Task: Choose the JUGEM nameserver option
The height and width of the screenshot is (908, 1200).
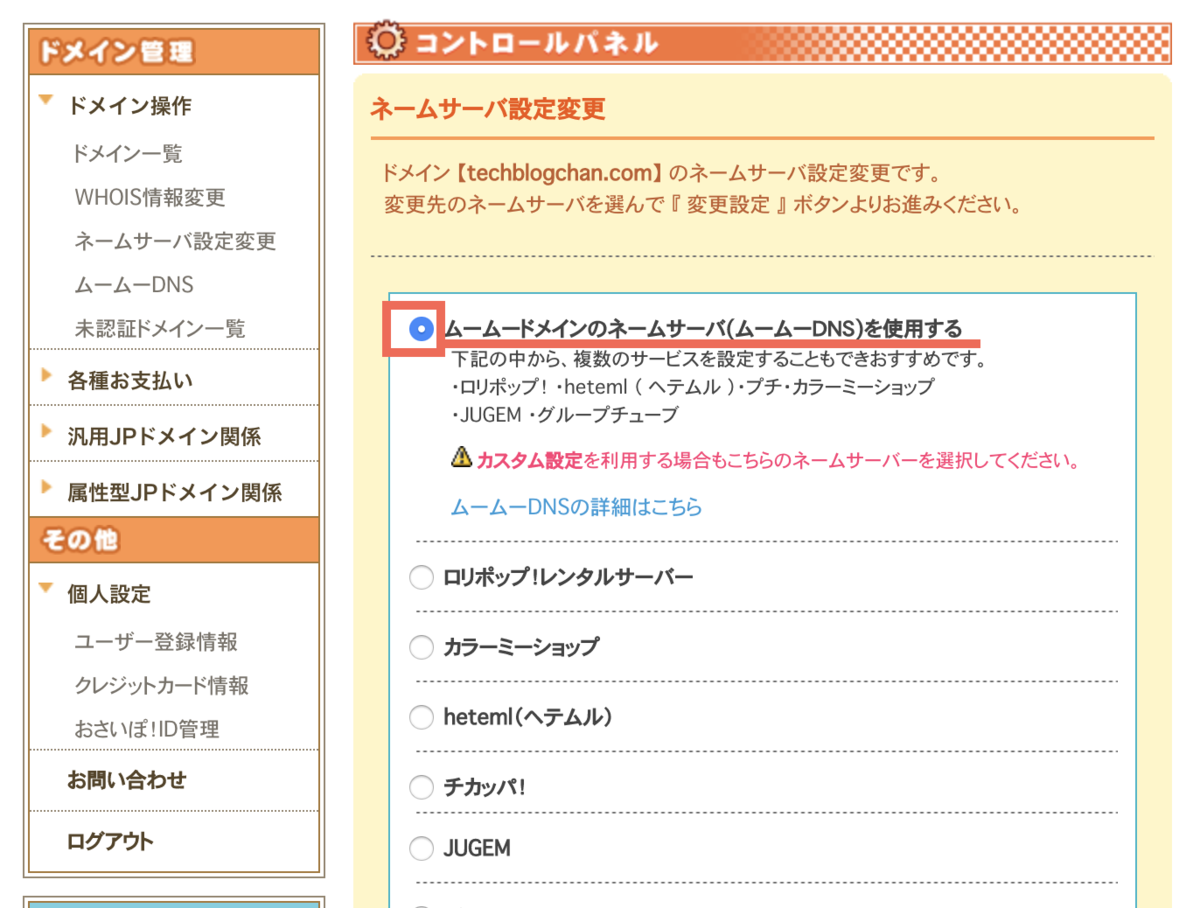Action: 421,848
